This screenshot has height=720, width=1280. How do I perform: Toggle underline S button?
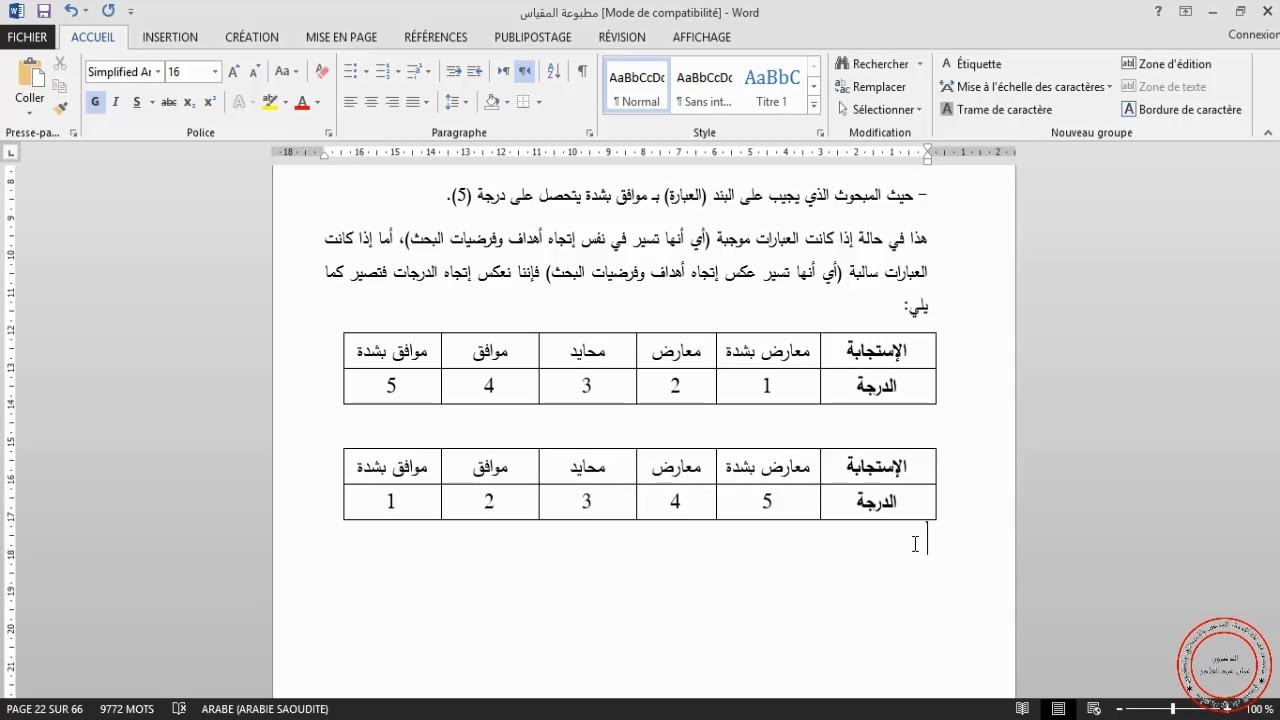click(137, 102)
